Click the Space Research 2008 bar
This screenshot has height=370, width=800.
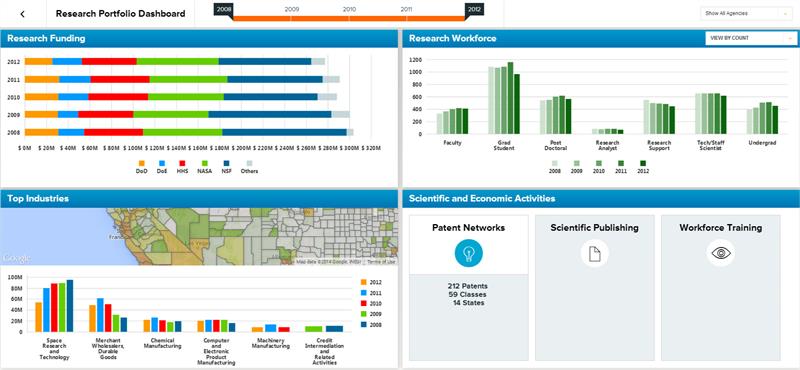coord(70,306)
